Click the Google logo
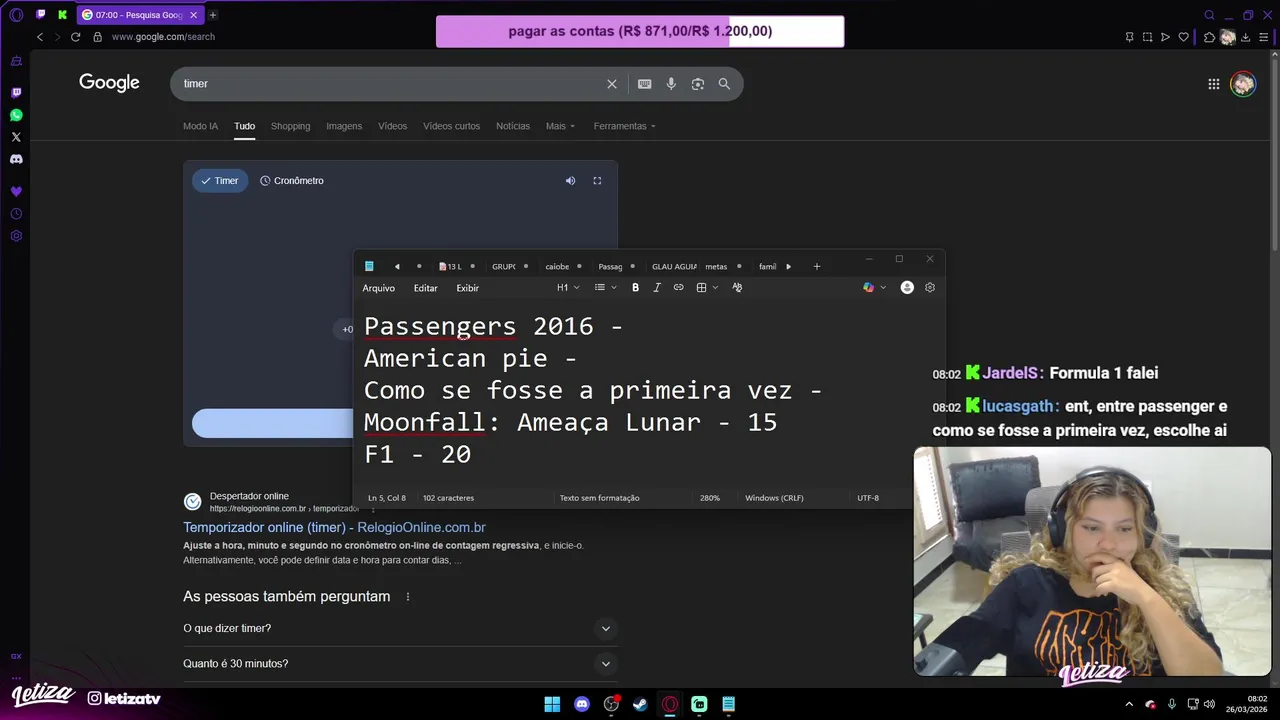Image resolution: width=1280 pixels, height=720 pixels. (x=109, y=83)
